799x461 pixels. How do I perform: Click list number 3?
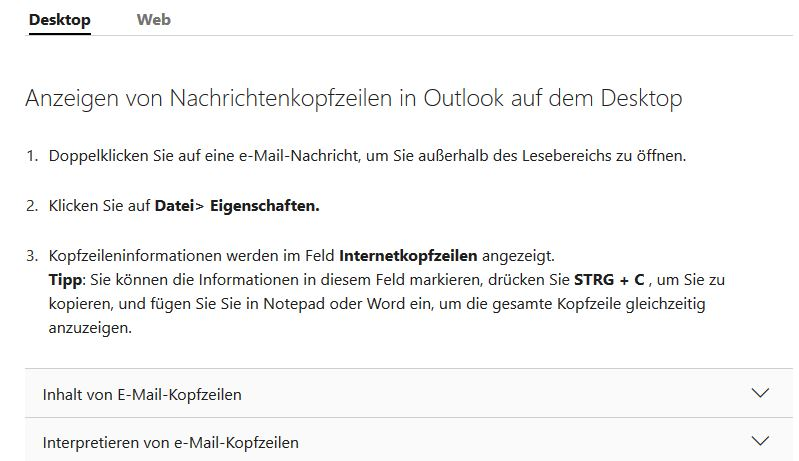pyautogui.click(x=32, y=256)
